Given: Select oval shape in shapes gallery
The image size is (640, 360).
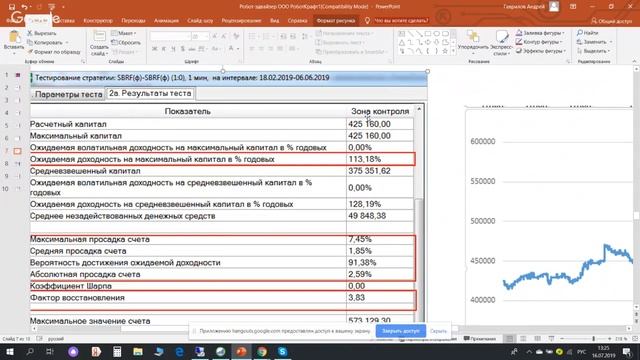Looking at the screenshot, I should pyautogui.click(x=436, y=33).
